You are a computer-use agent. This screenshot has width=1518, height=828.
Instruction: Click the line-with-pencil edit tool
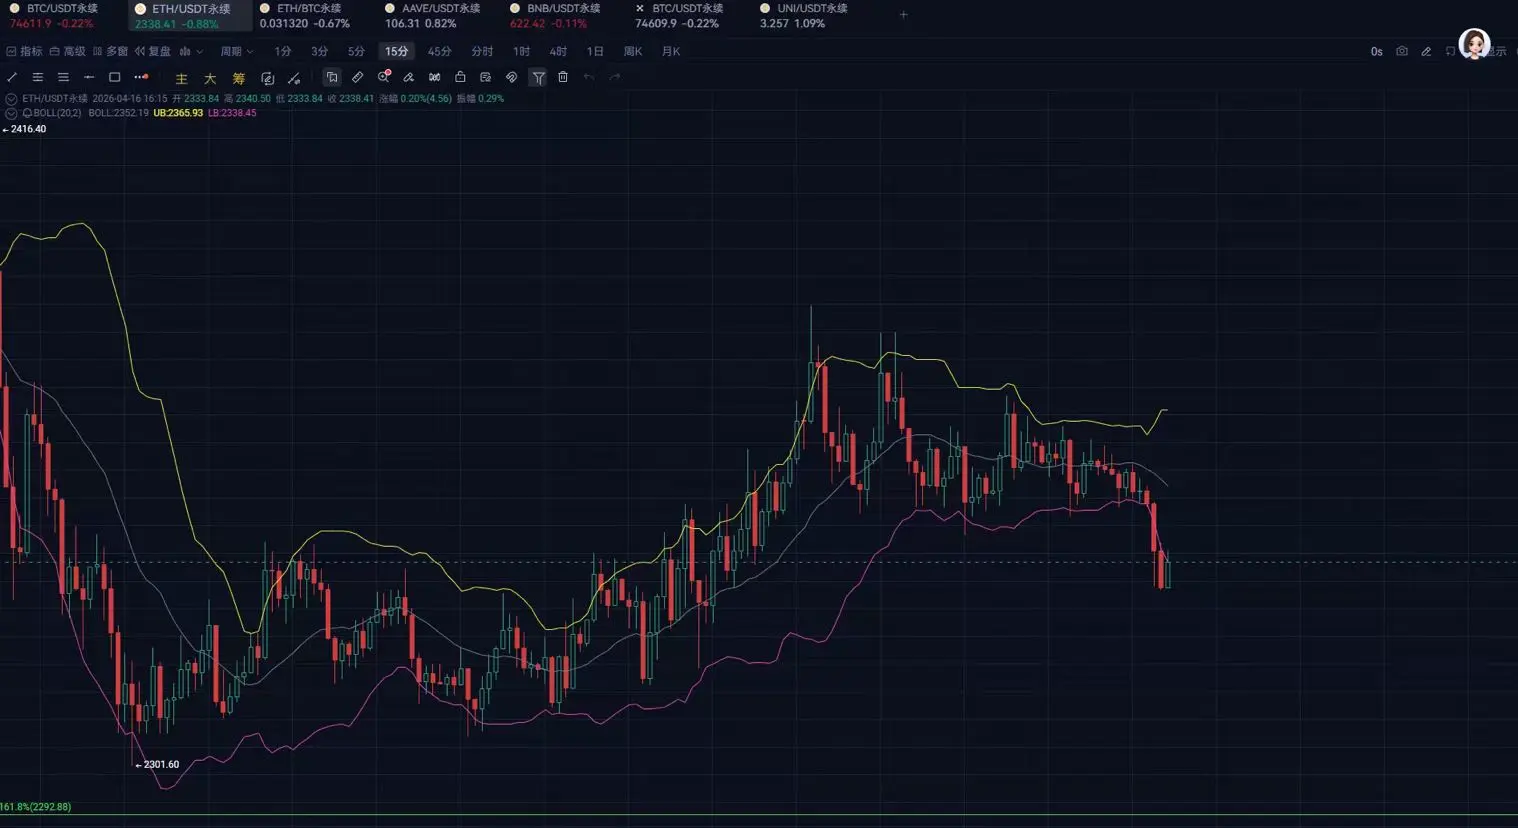tap(294, 78)
